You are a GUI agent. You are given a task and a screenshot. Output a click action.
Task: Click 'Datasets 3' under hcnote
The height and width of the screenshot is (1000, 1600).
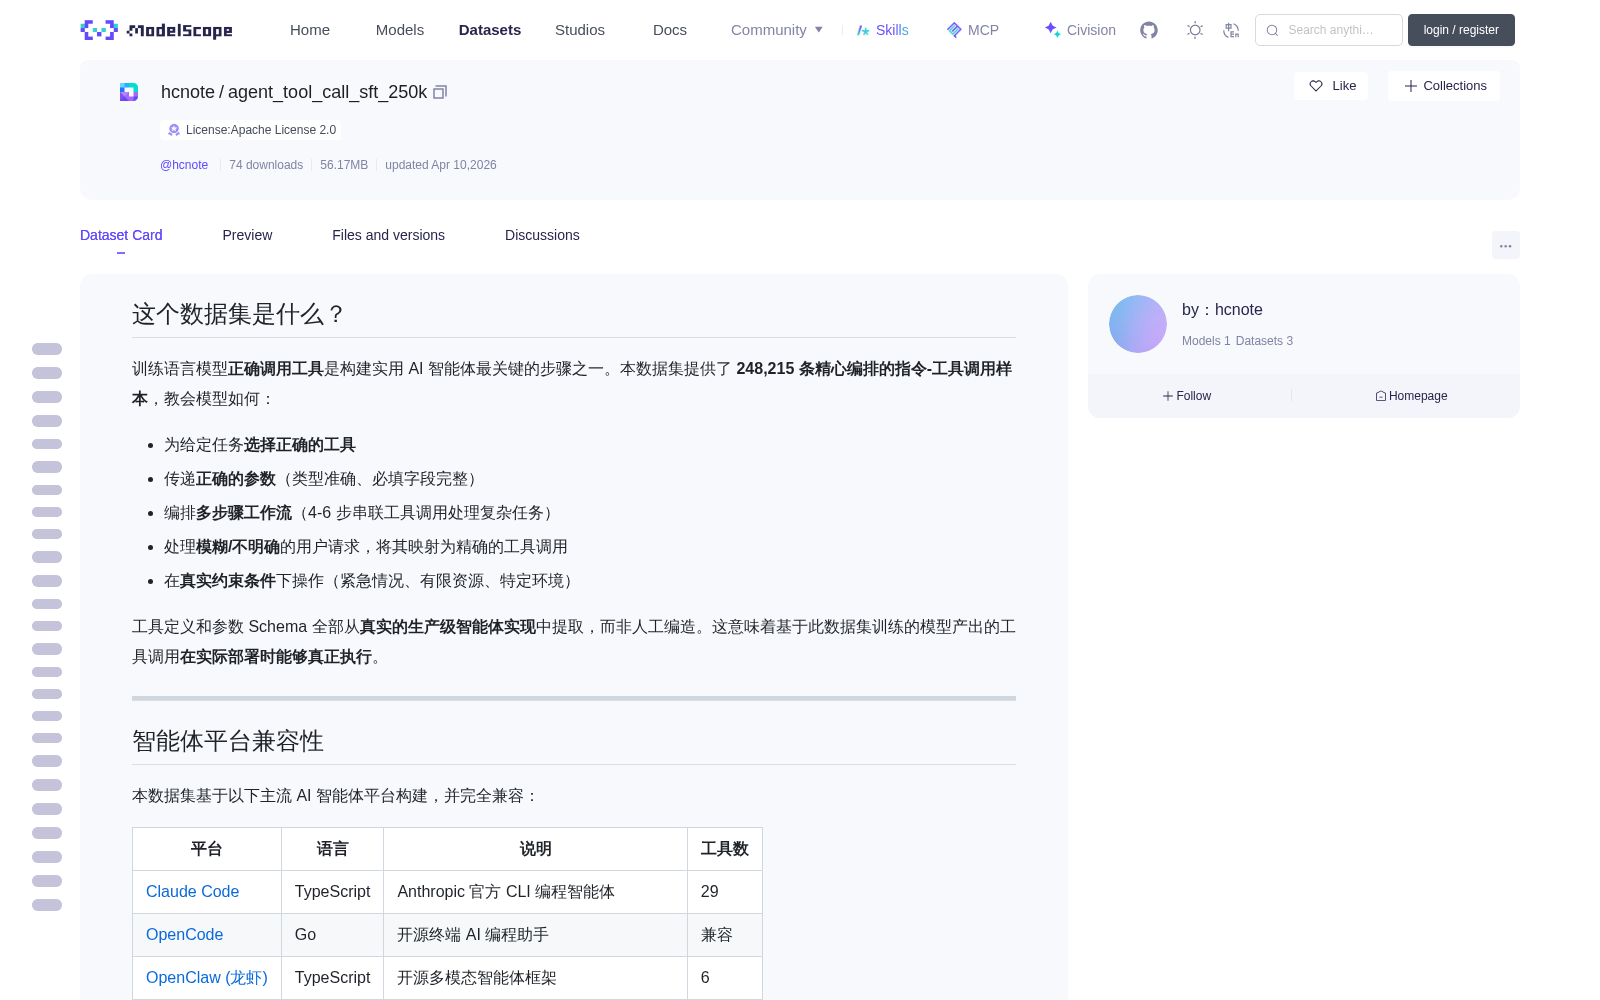pos(1264,341)
